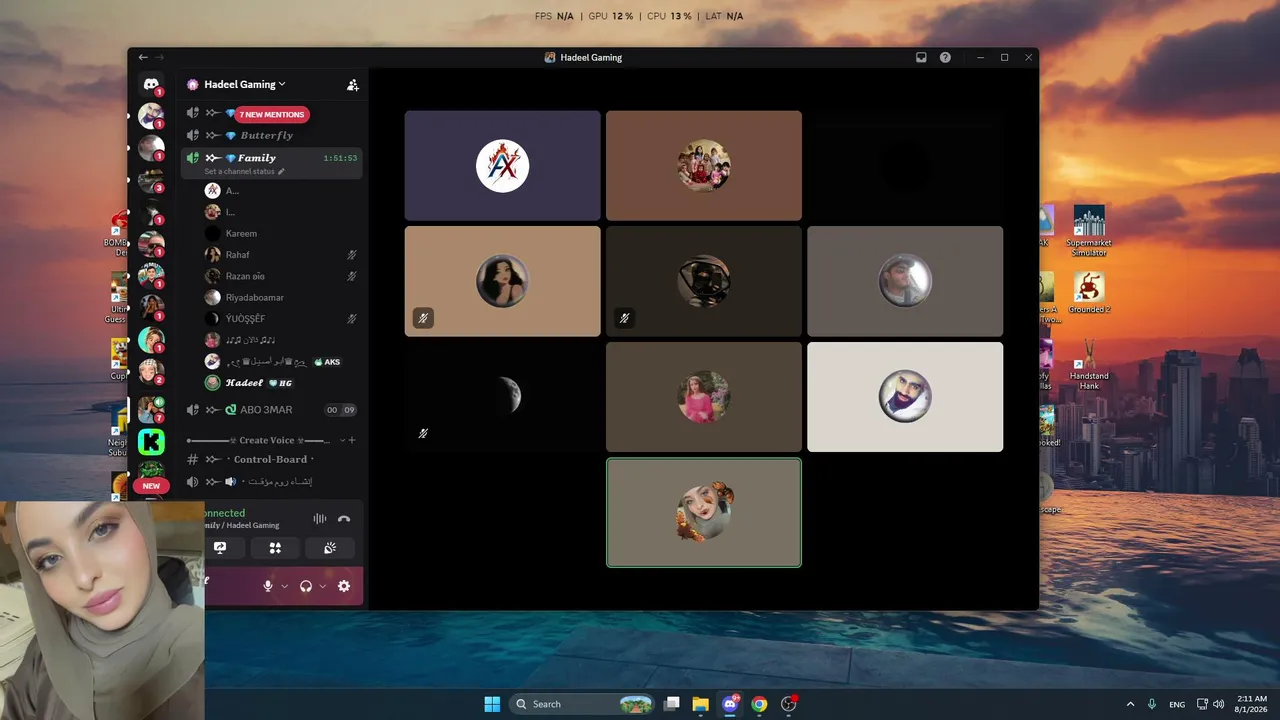Open the Control-Board text channel
1280x720 pixels.
pos(271,459)
